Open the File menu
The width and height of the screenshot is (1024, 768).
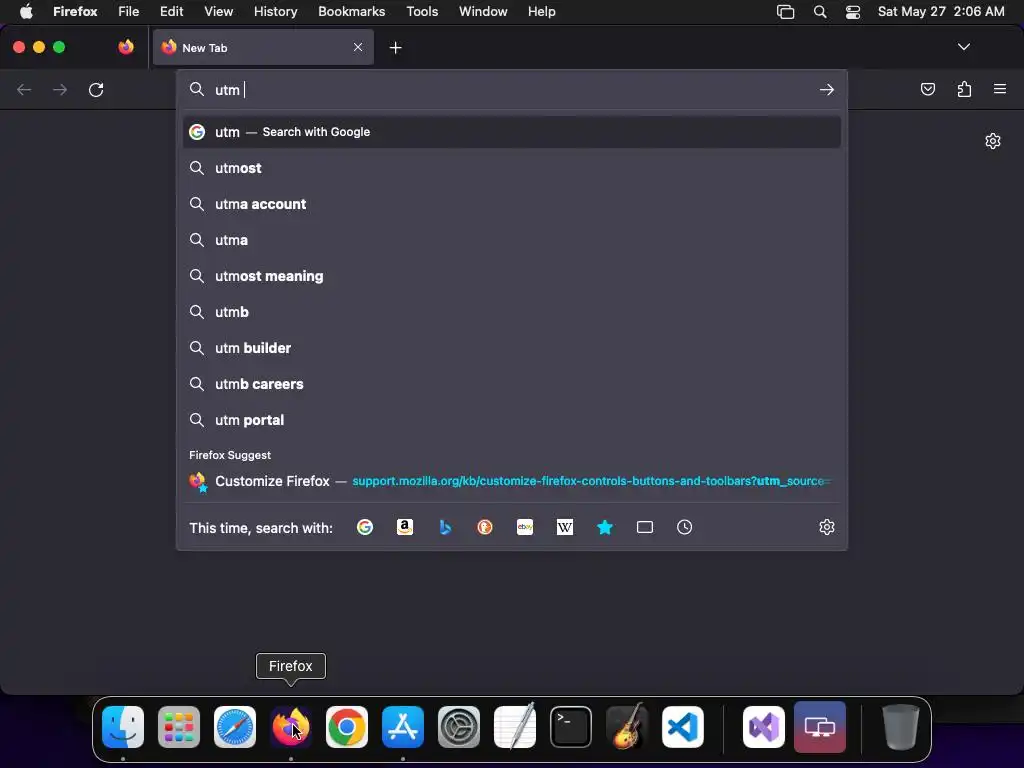pos(129,11)
